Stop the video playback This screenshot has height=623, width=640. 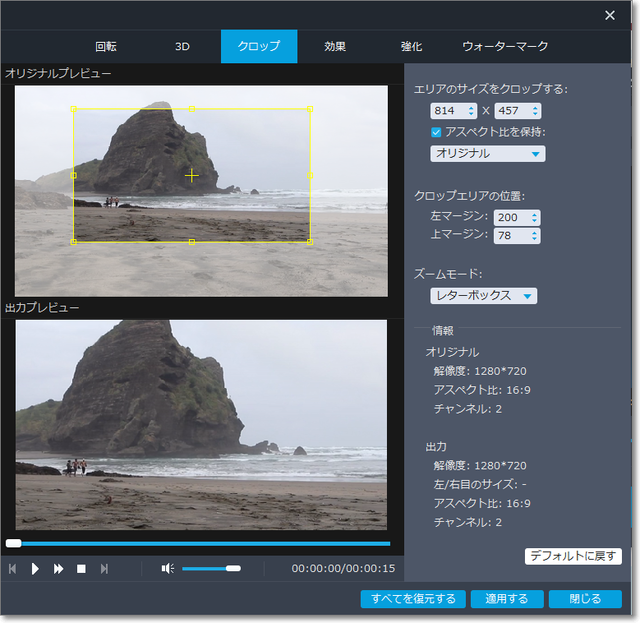[81, 569]
